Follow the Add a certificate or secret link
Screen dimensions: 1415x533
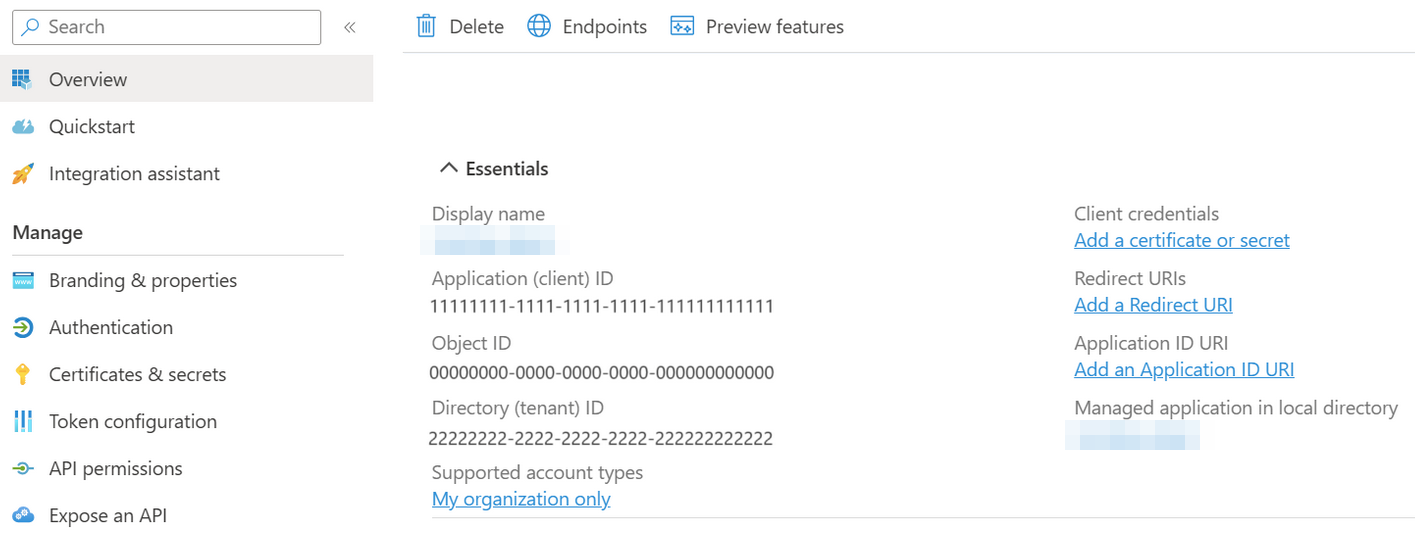[x=1181, y=241]
